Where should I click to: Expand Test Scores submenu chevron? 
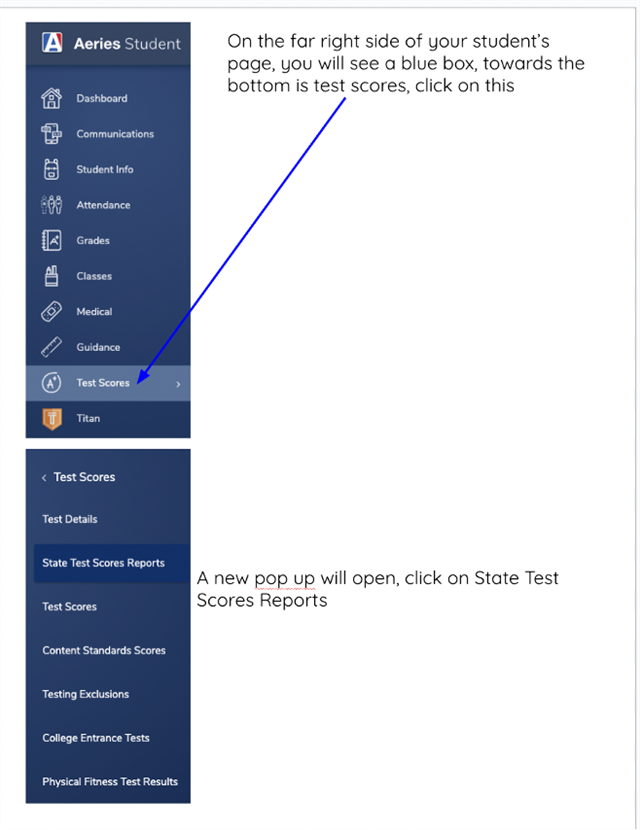tap(178, 384)
